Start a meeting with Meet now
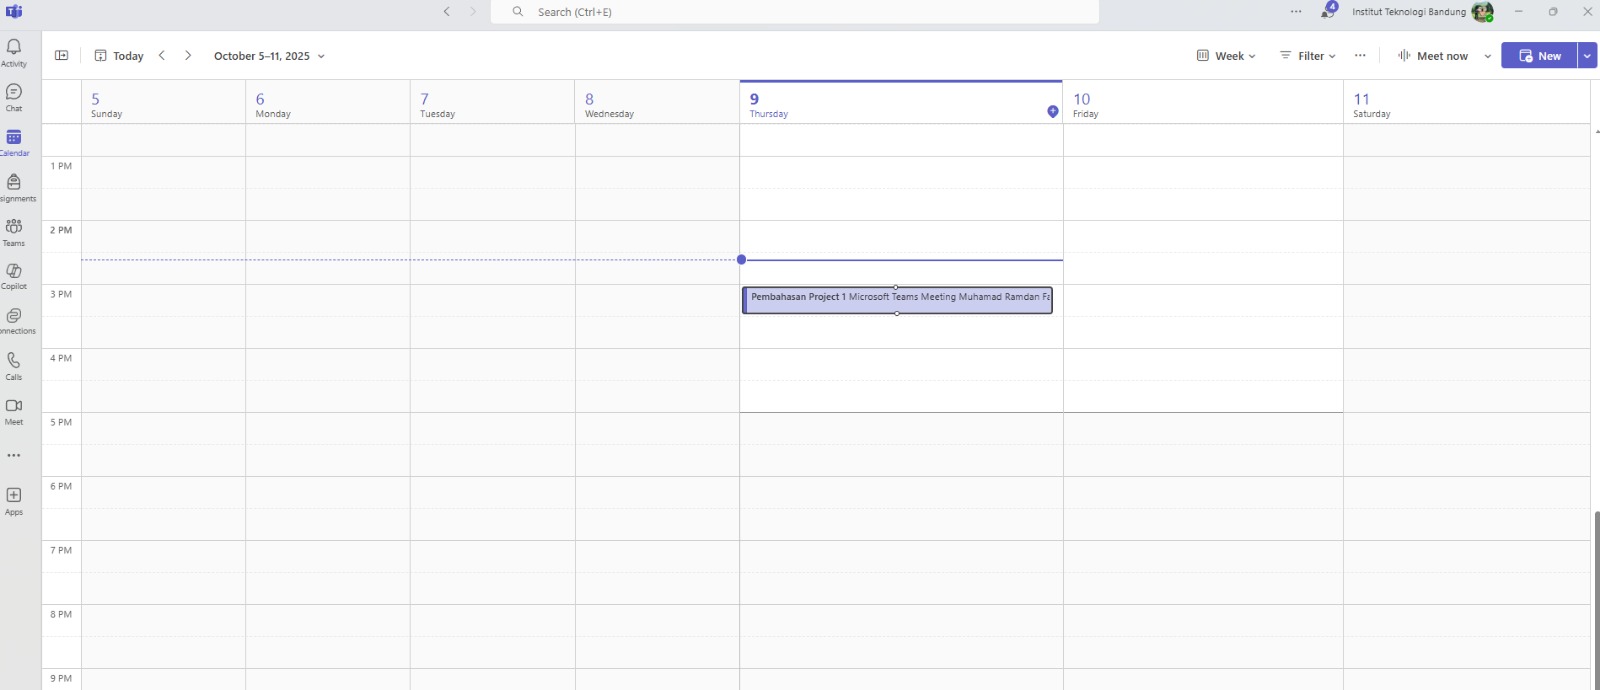The height and width of the screenshot is (690, 1600). 1433,56
